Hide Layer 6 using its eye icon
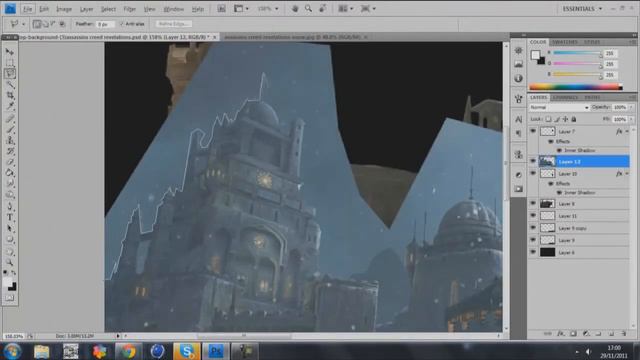Viewport: 640px width, 360px height. pyautogui.click(x=533, y=252)
